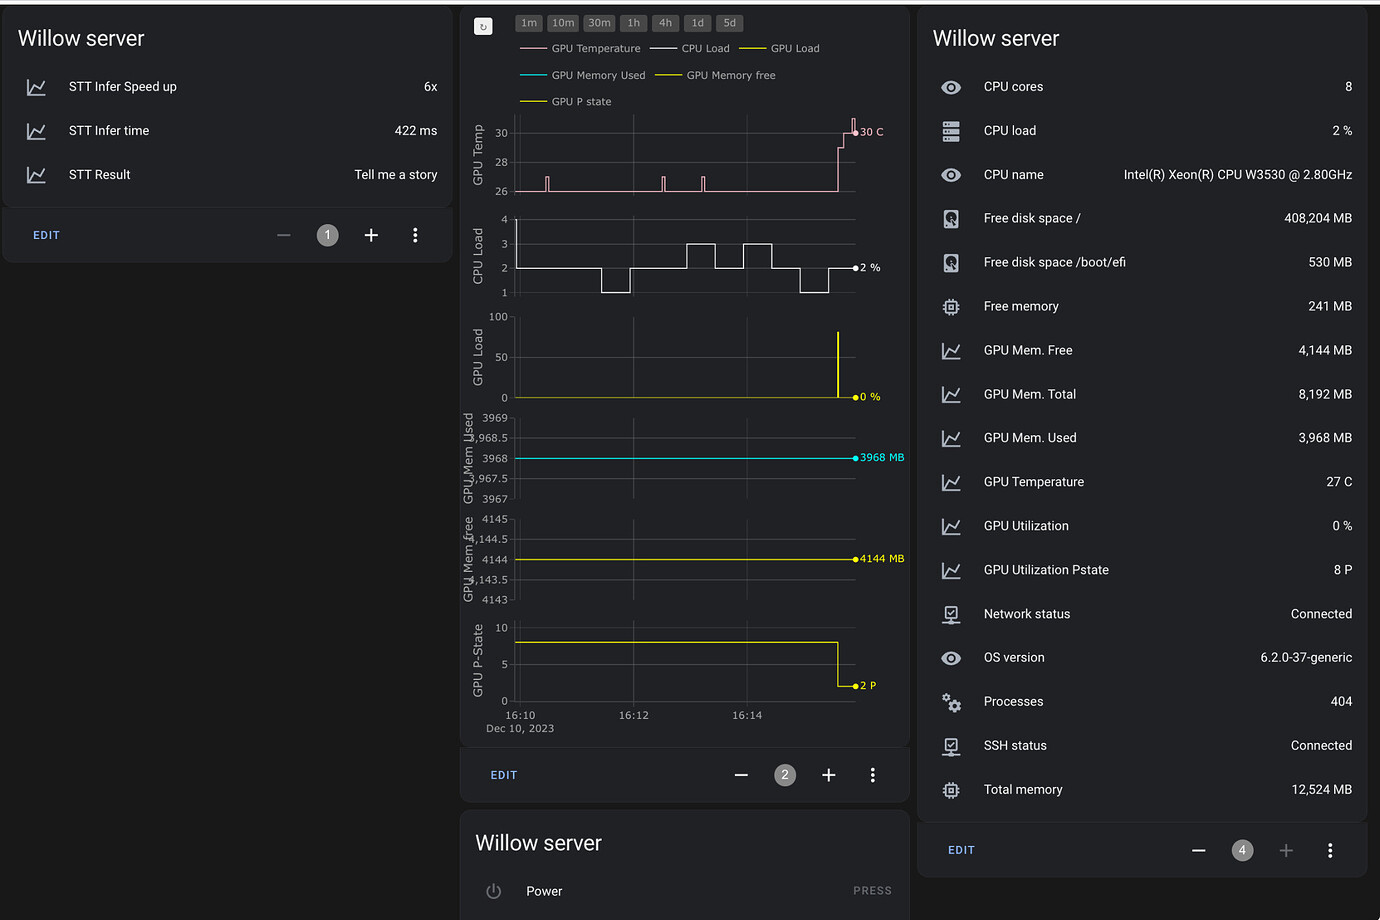The width and height of the screenshot is (1380, 920).
Task: Click the Free memory chip icon
Action: pyautogui.click(x=951, y=307)
